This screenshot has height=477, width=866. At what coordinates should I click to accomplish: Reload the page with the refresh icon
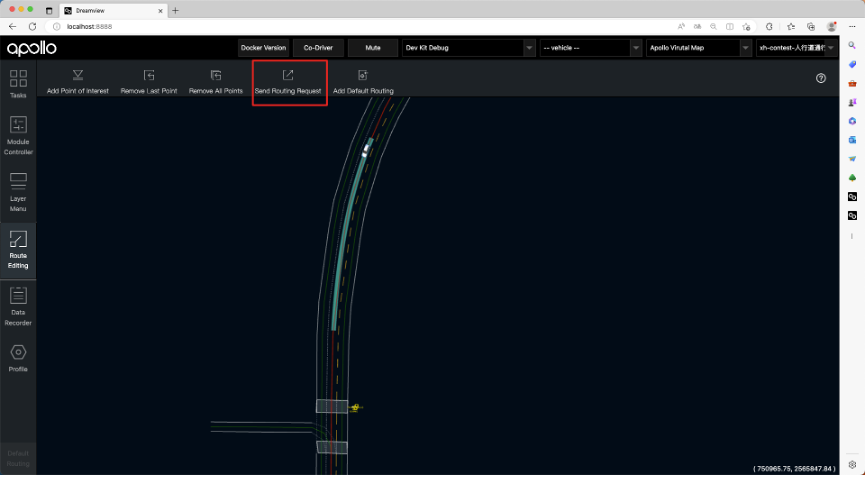pyautogui.click(x=33, y=26)
